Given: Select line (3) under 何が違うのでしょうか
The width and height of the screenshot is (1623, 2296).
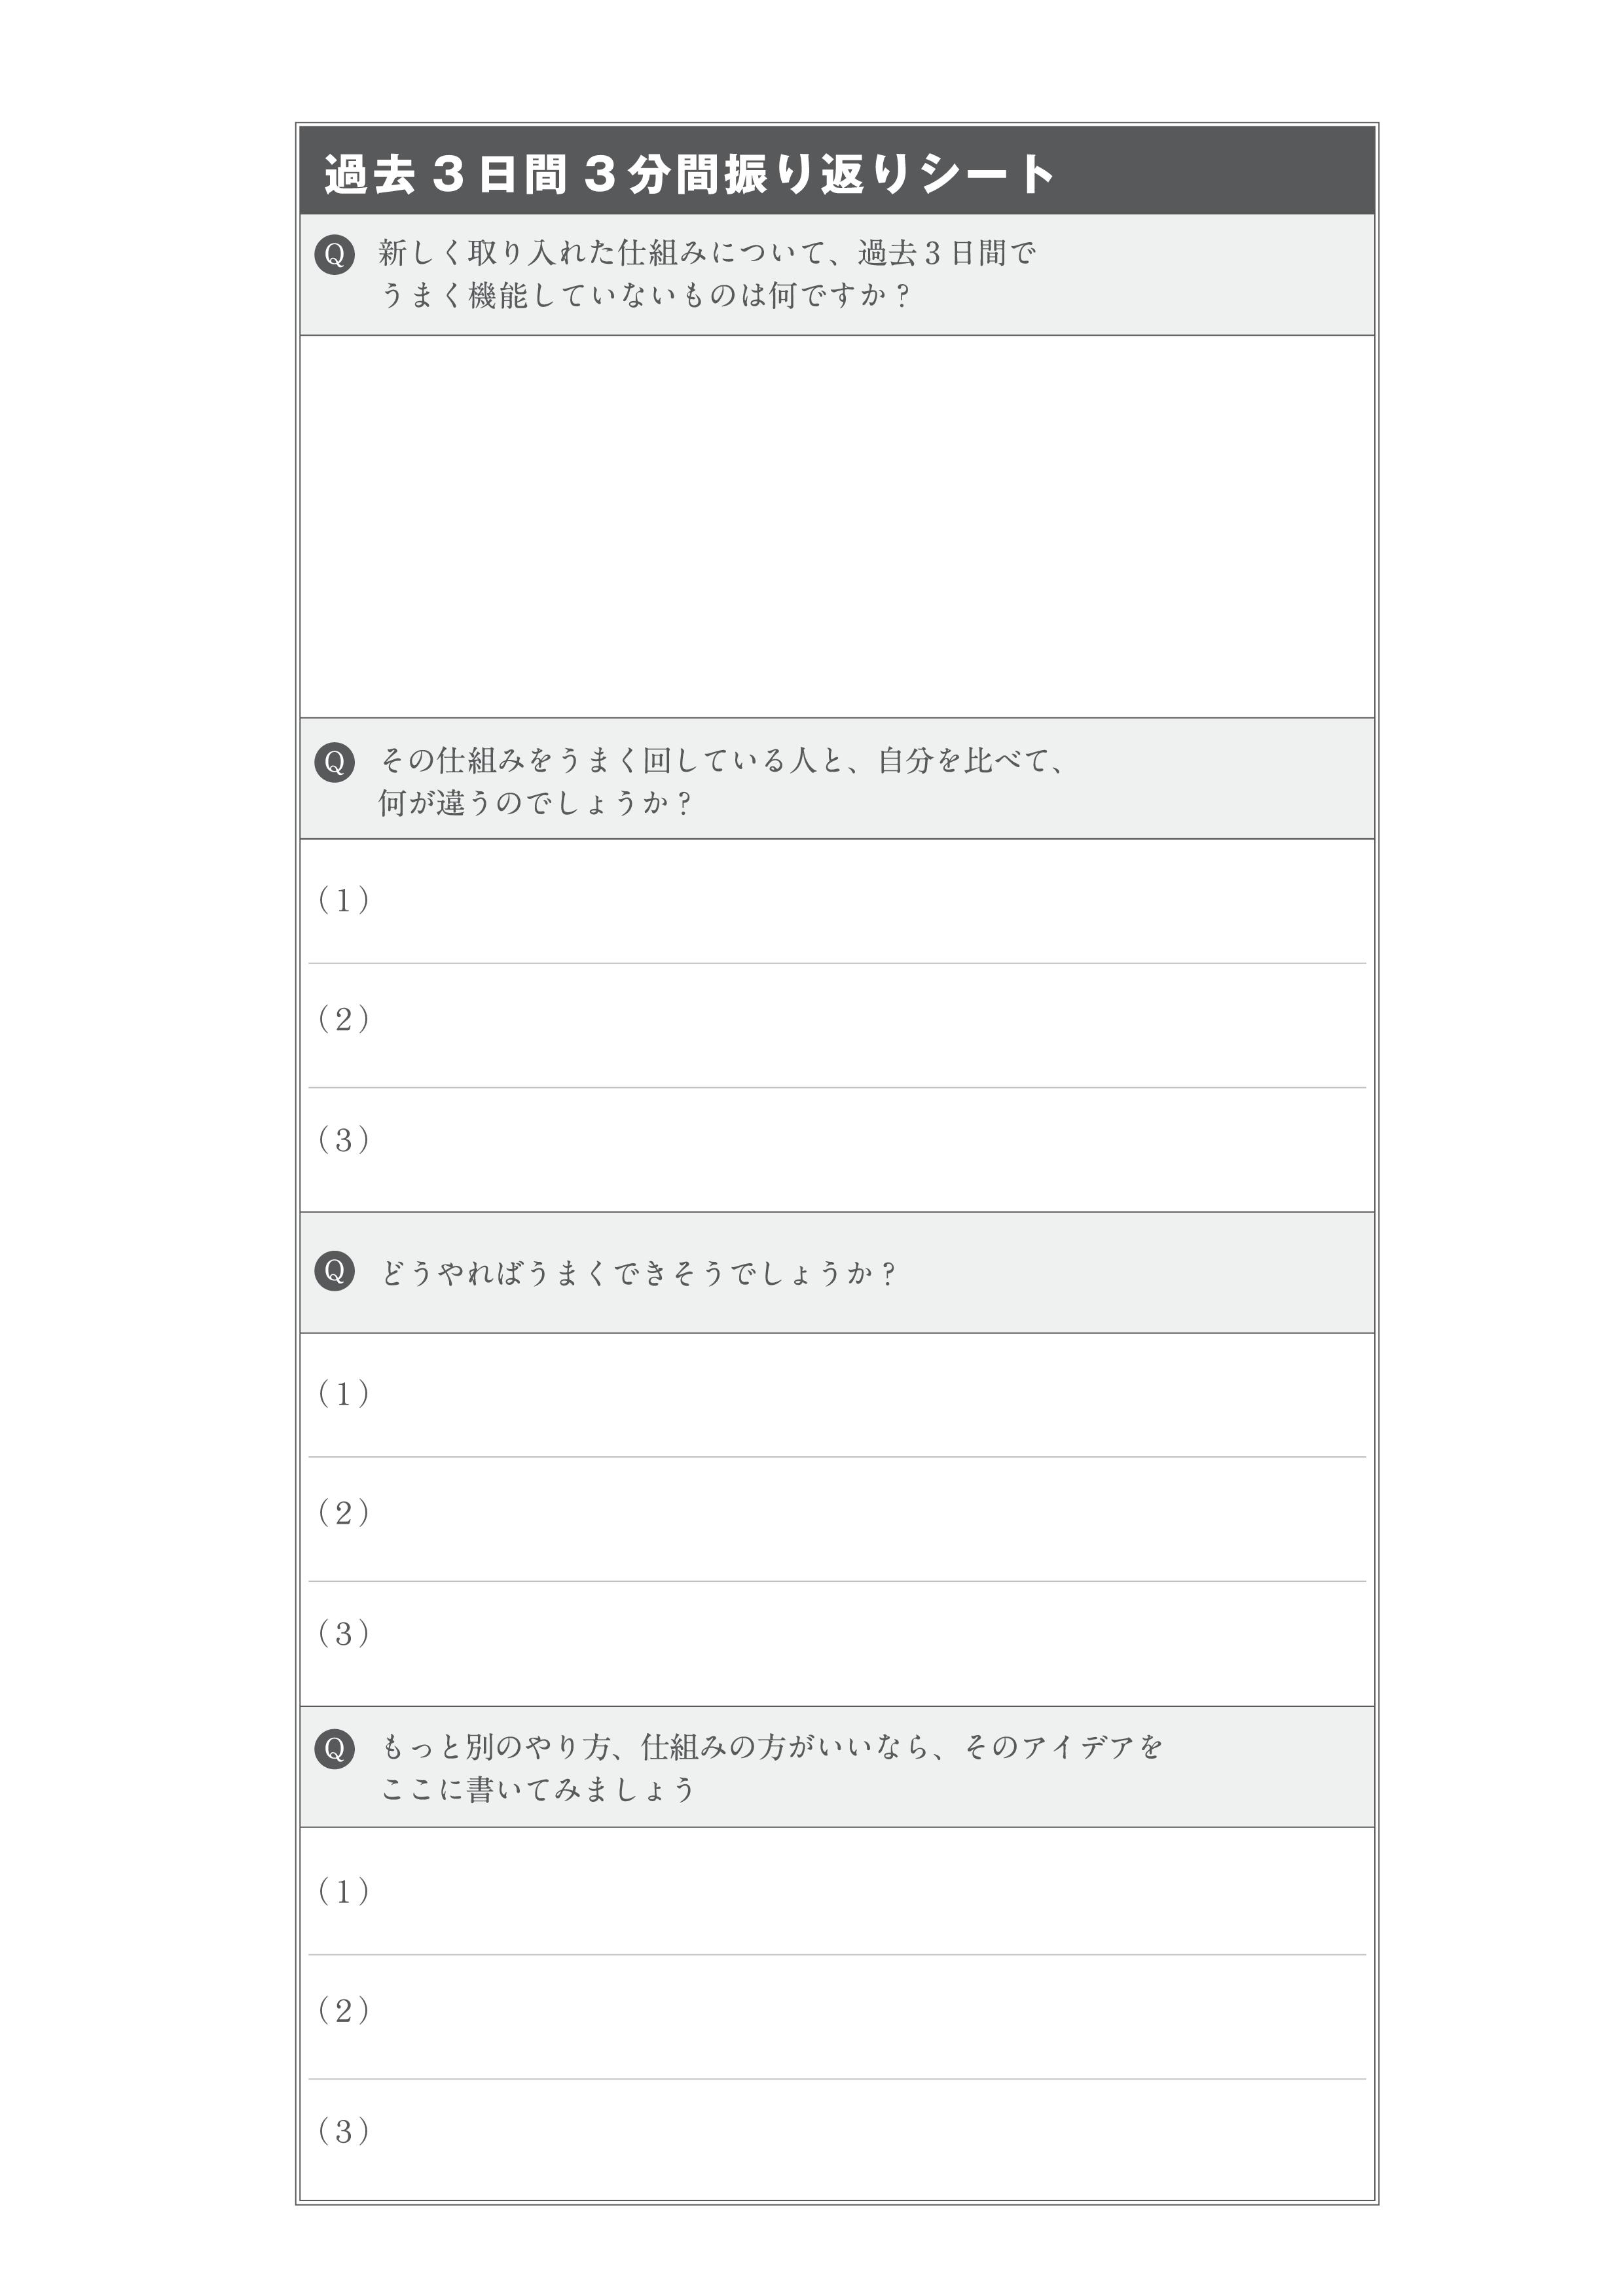Looking at the screenshot, I should click(837, 1149).
